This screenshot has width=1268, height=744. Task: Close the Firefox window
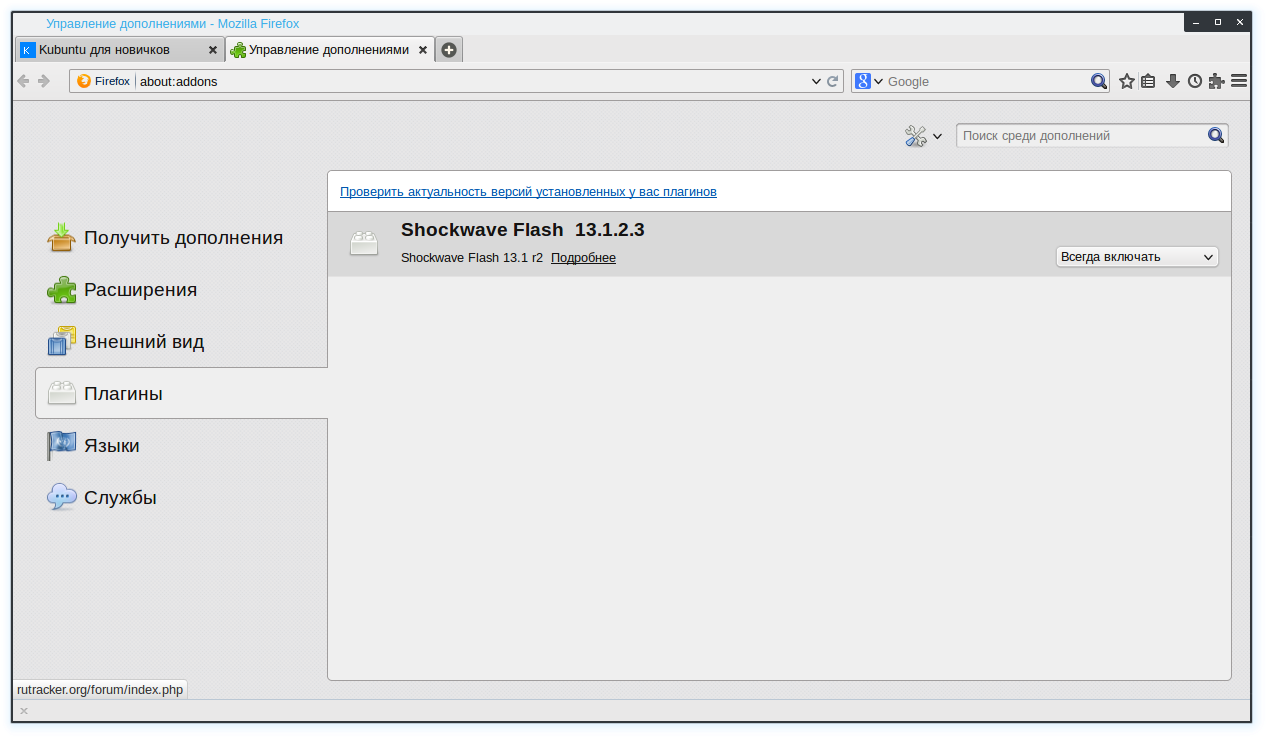pyautogui.click(x=1240, y=21)
